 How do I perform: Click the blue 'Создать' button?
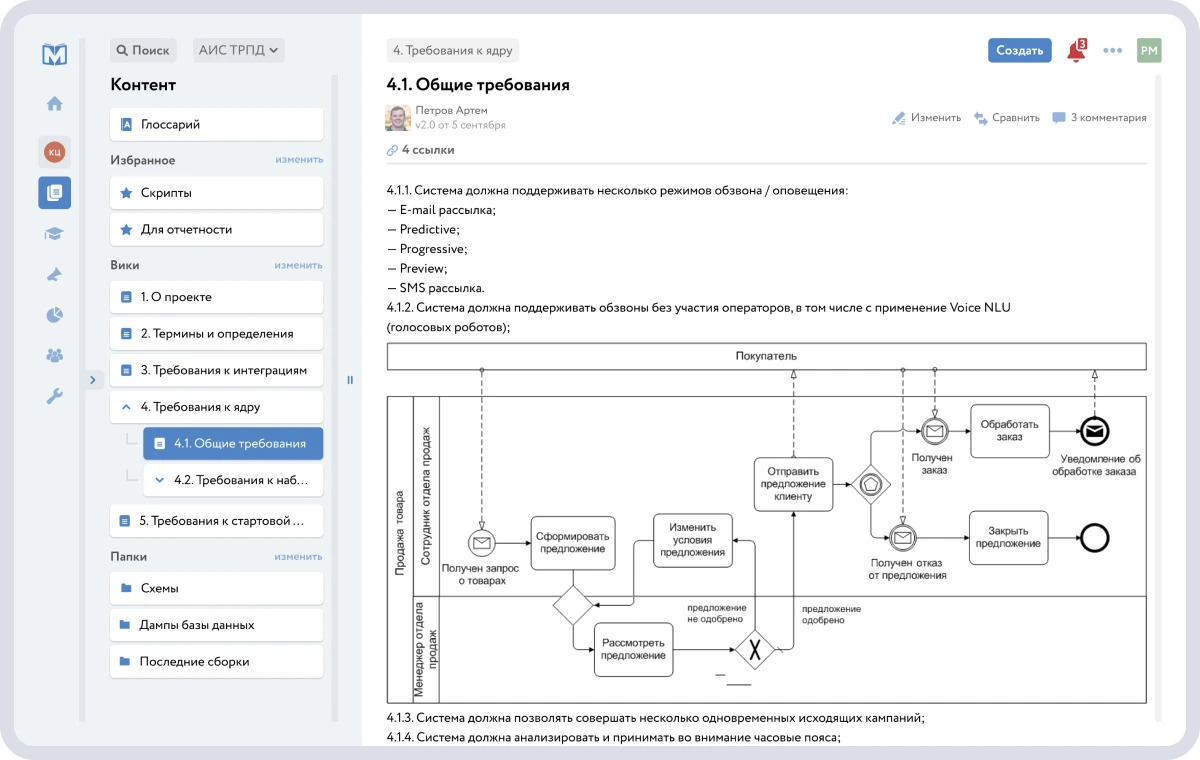pyautogui.click(x=1019, y=51)
